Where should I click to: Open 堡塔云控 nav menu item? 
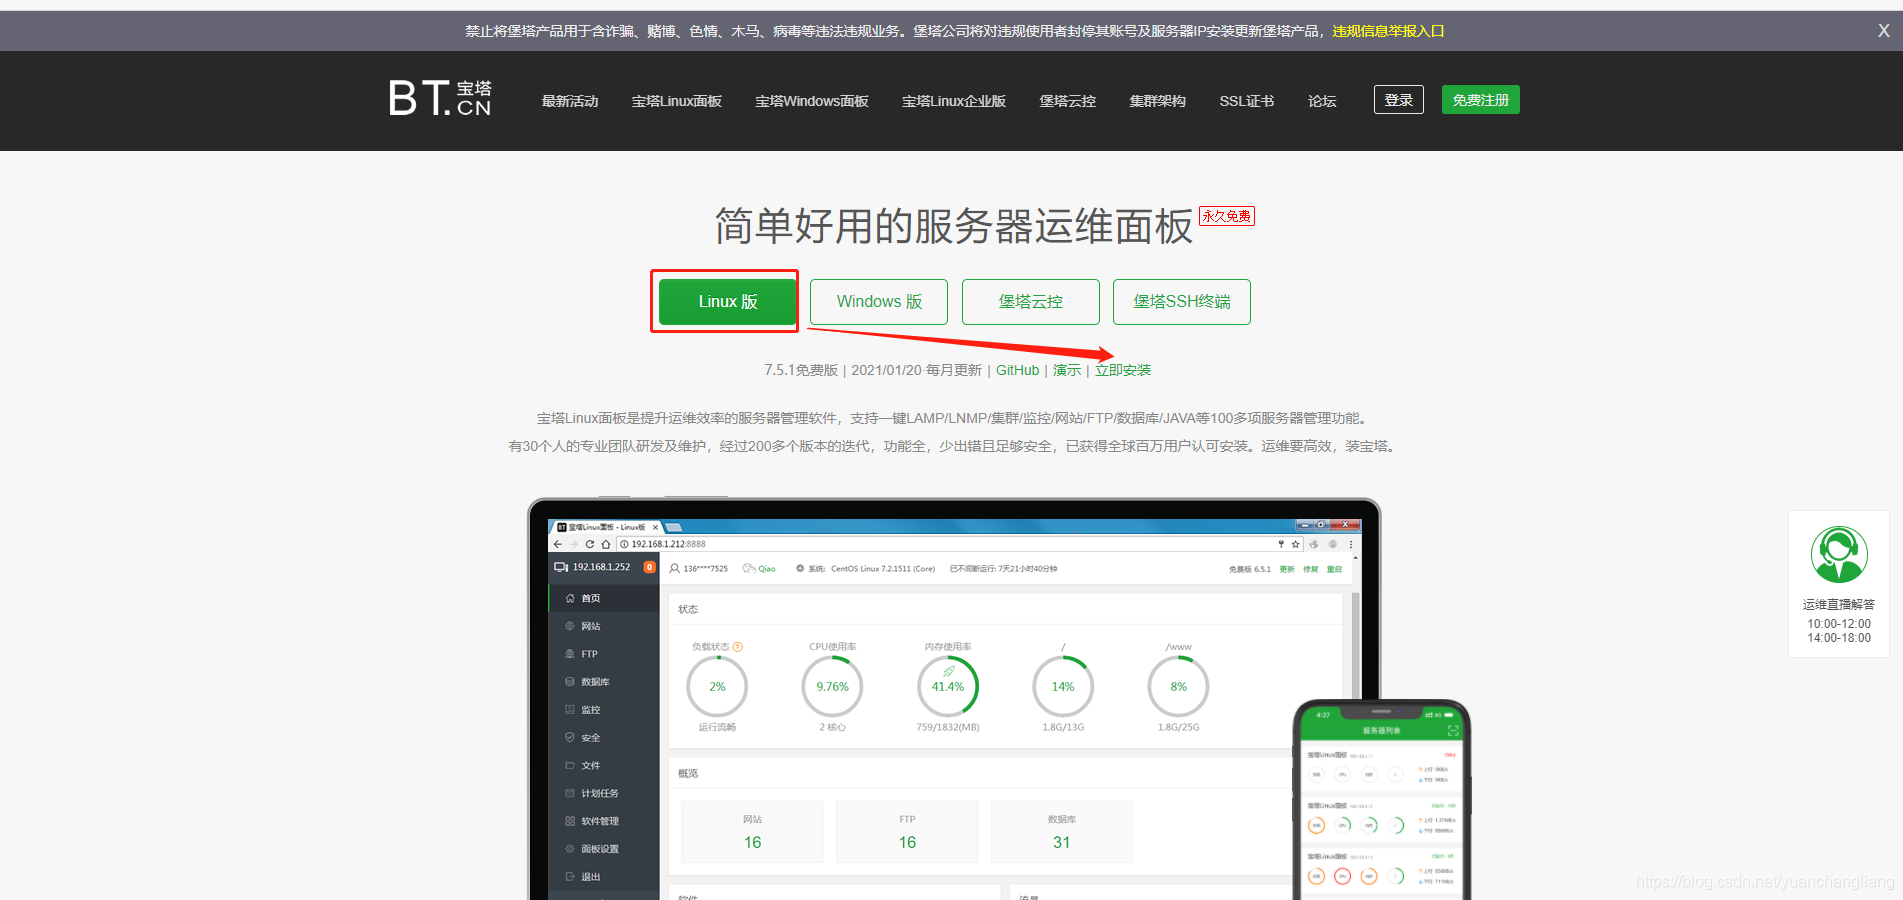pos(1068,101)
